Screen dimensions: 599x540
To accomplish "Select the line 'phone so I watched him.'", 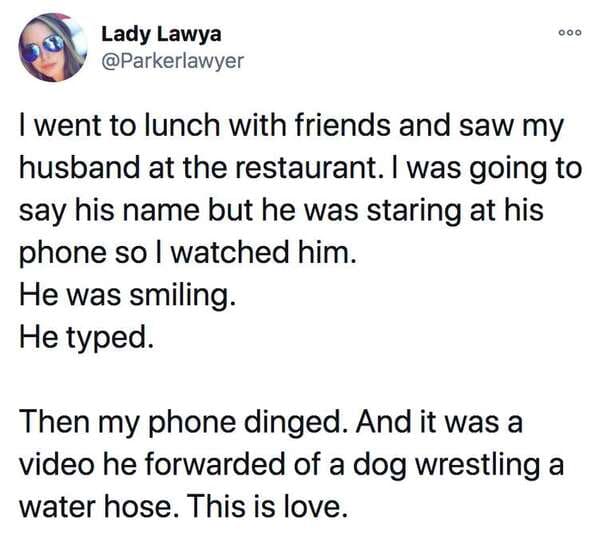I will 188,253.
